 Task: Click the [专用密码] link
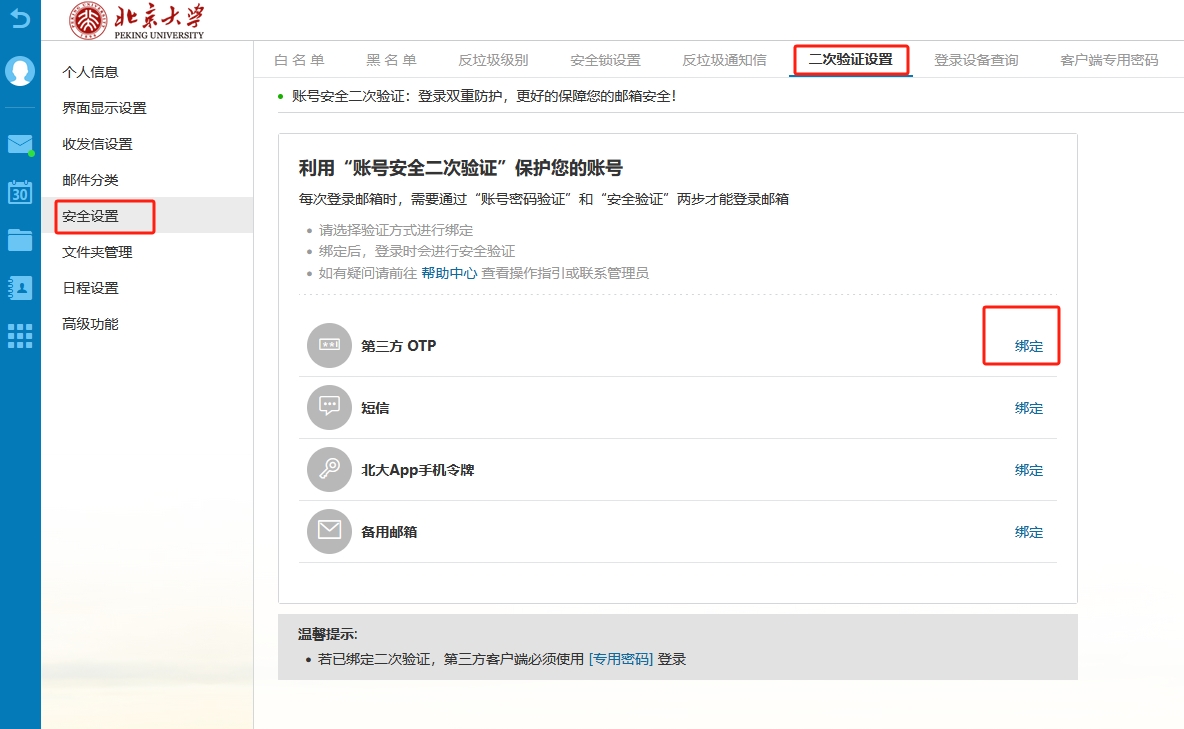click(620, 659)
